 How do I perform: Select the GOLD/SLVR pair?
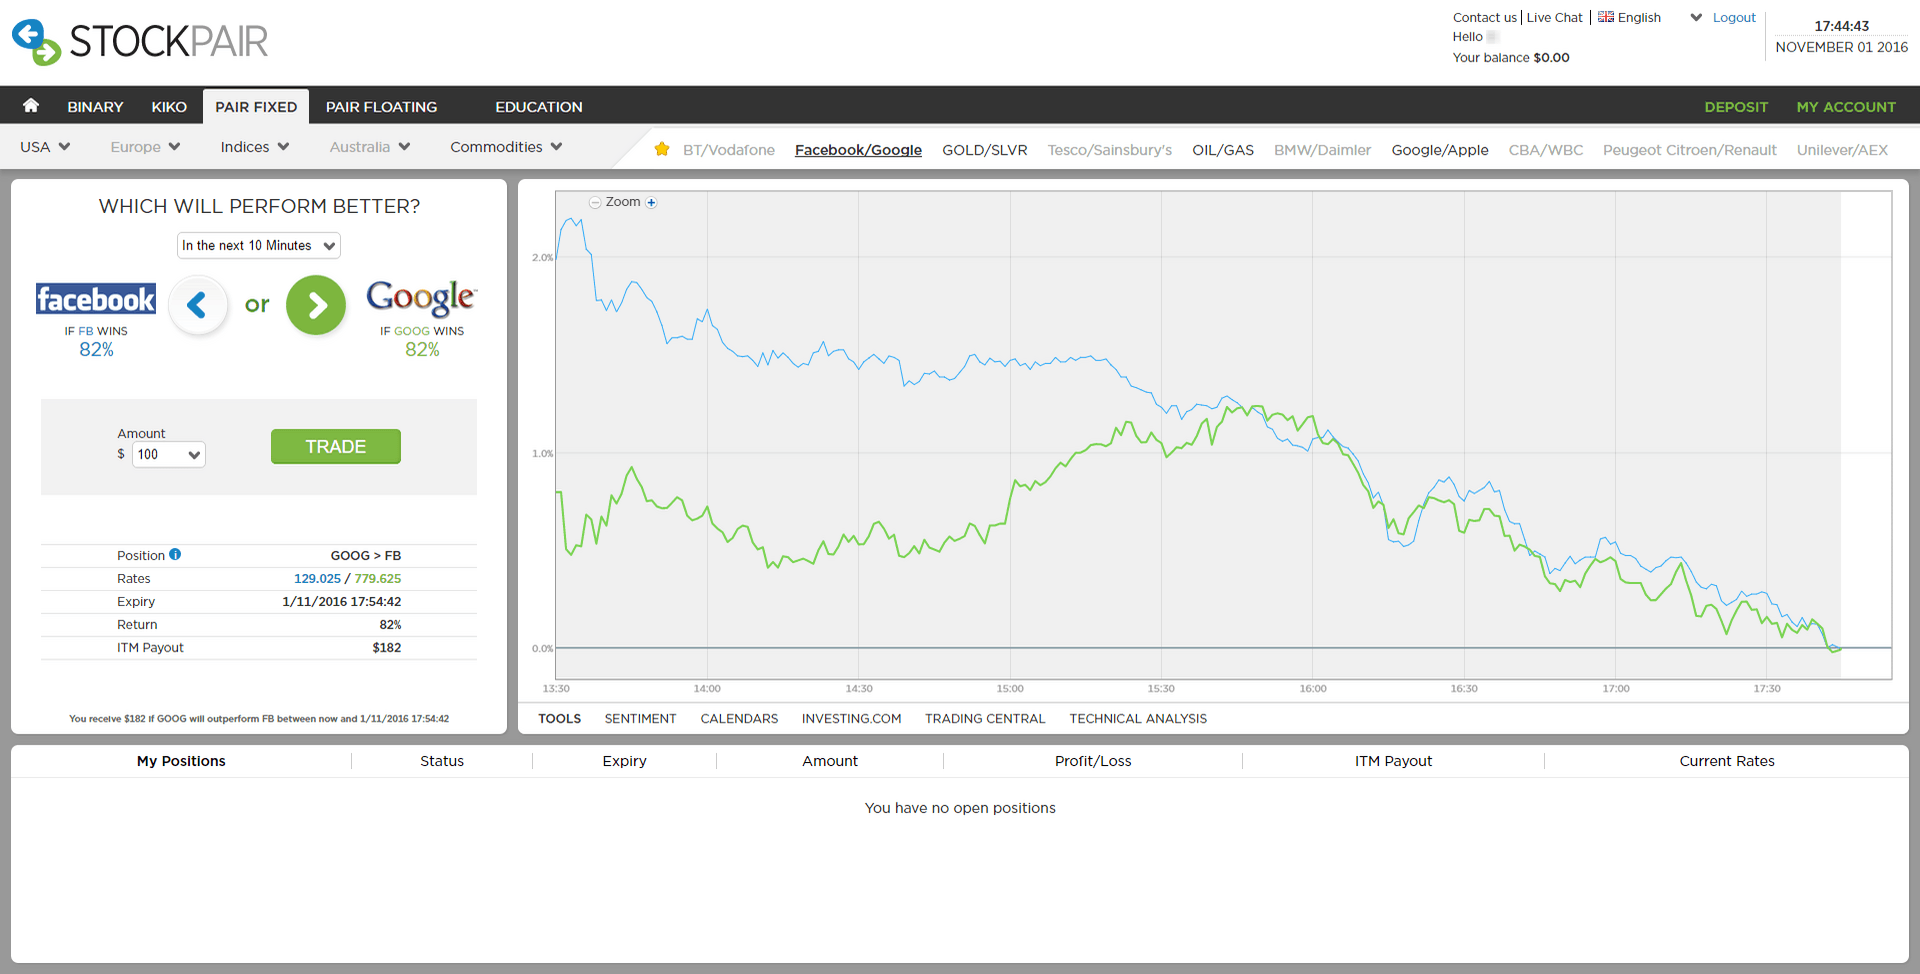click(x=985, y=150)
